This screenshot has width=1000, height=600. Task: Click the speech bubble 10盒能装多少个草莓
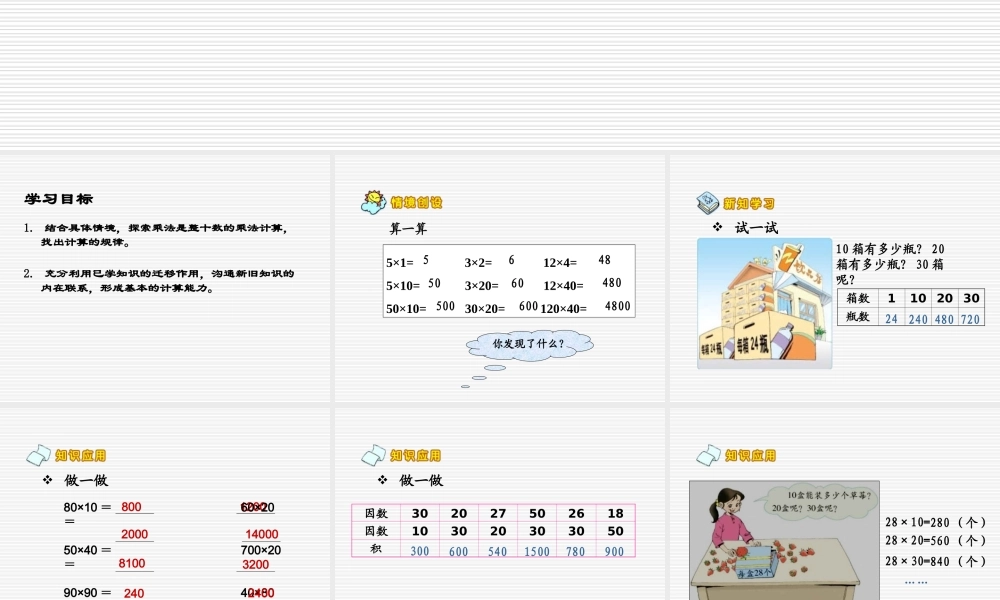pyautogui.click(x=821, y=501)
